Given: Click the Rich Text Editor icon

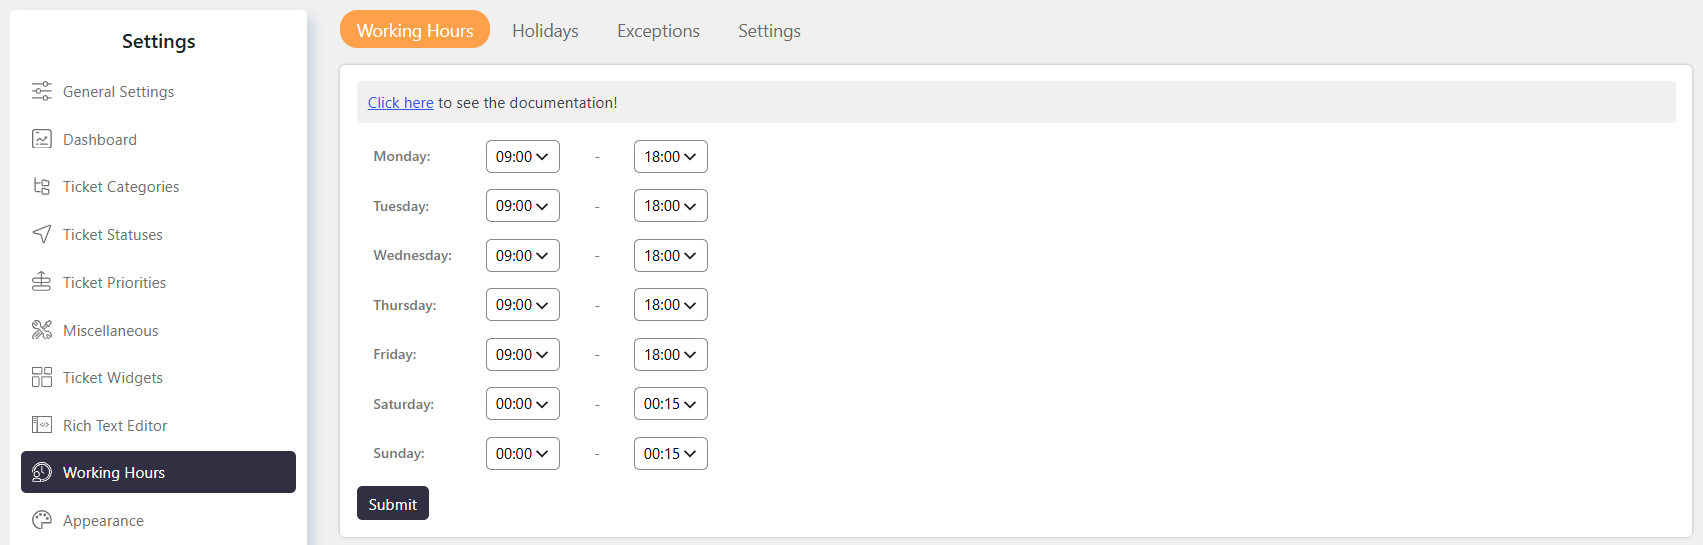Looking at the screenshot, I should [41, 425].
